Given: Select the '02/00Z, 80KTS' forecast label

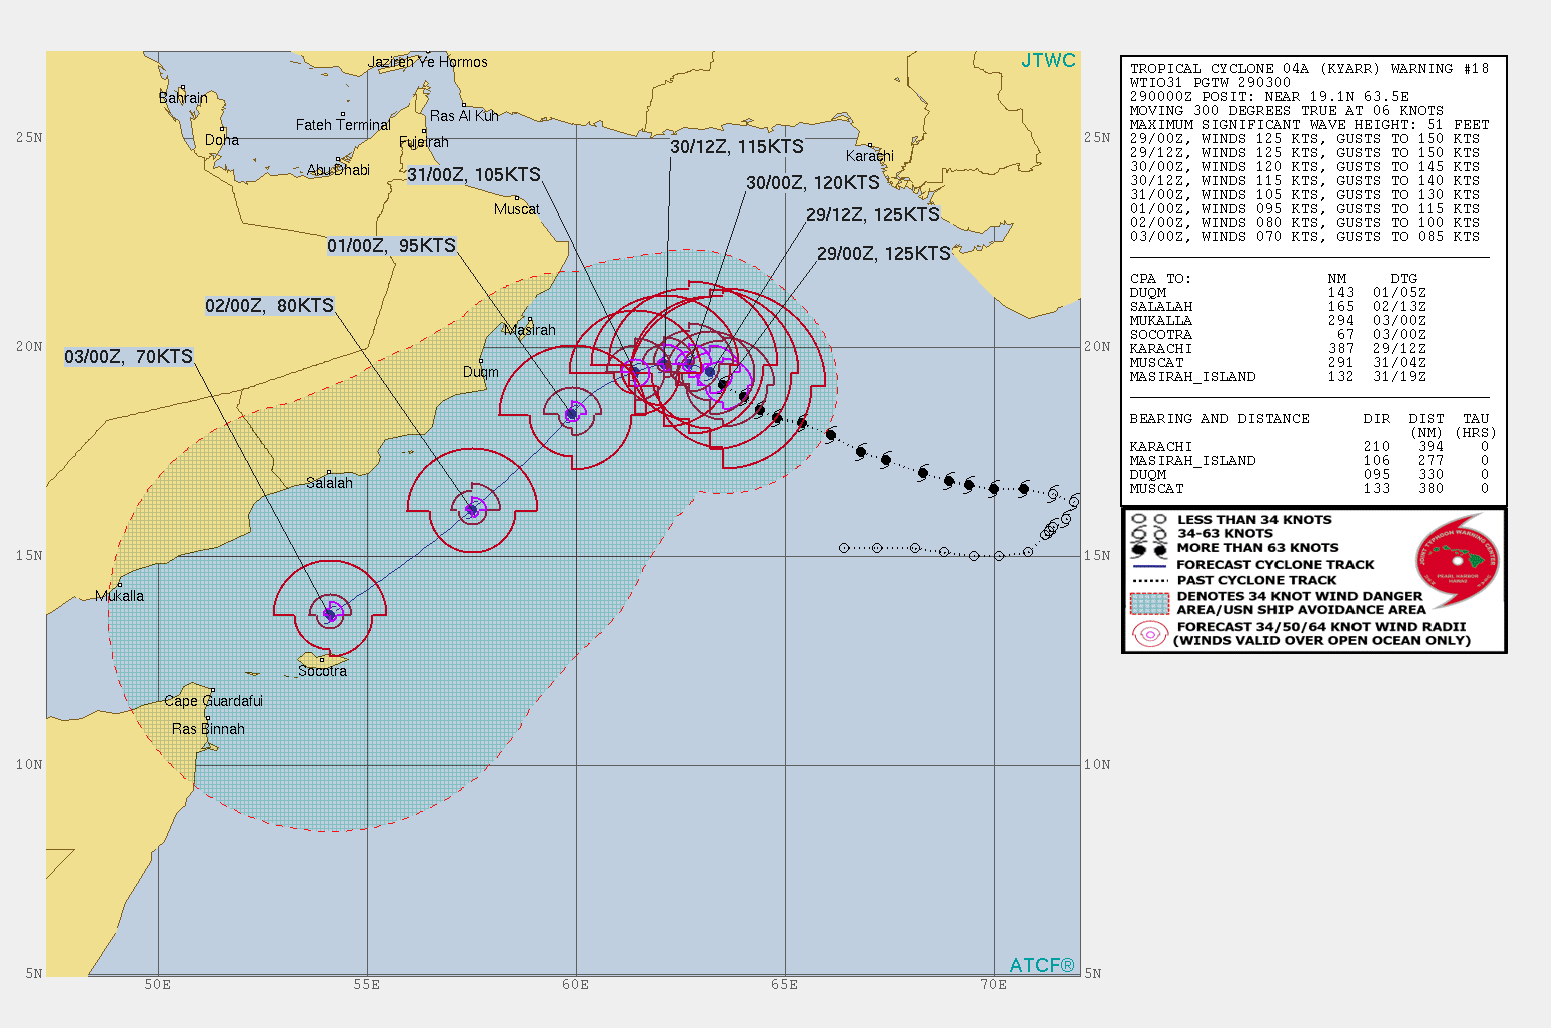Looking at the screenshot, I should (x=269, y=306).
